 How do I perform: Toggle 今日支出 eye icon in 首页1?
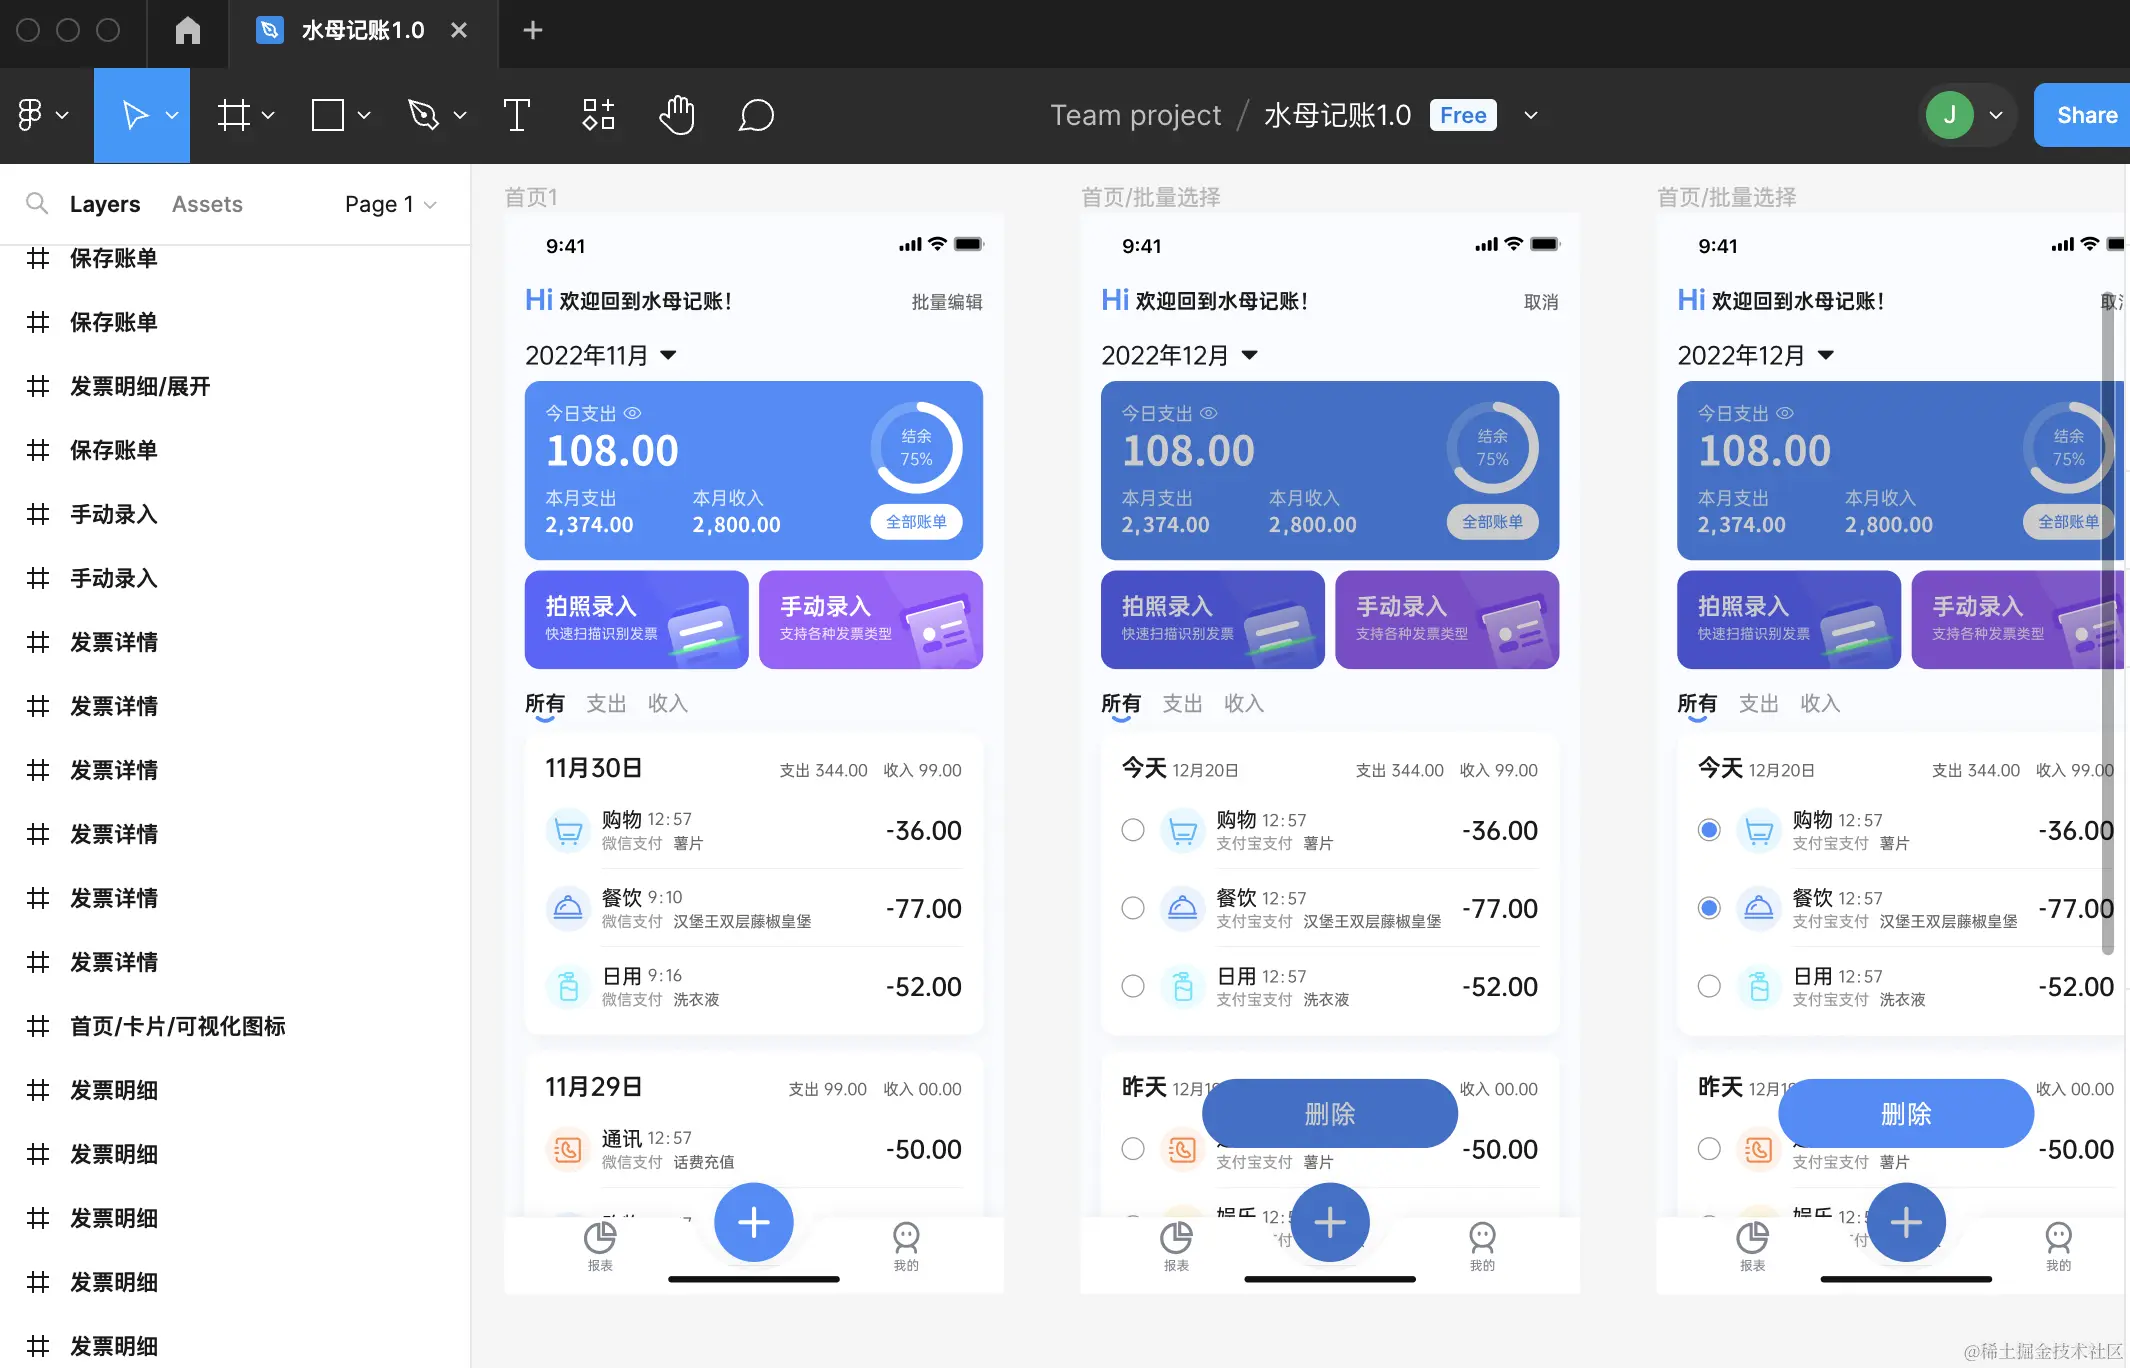(633, 413)
